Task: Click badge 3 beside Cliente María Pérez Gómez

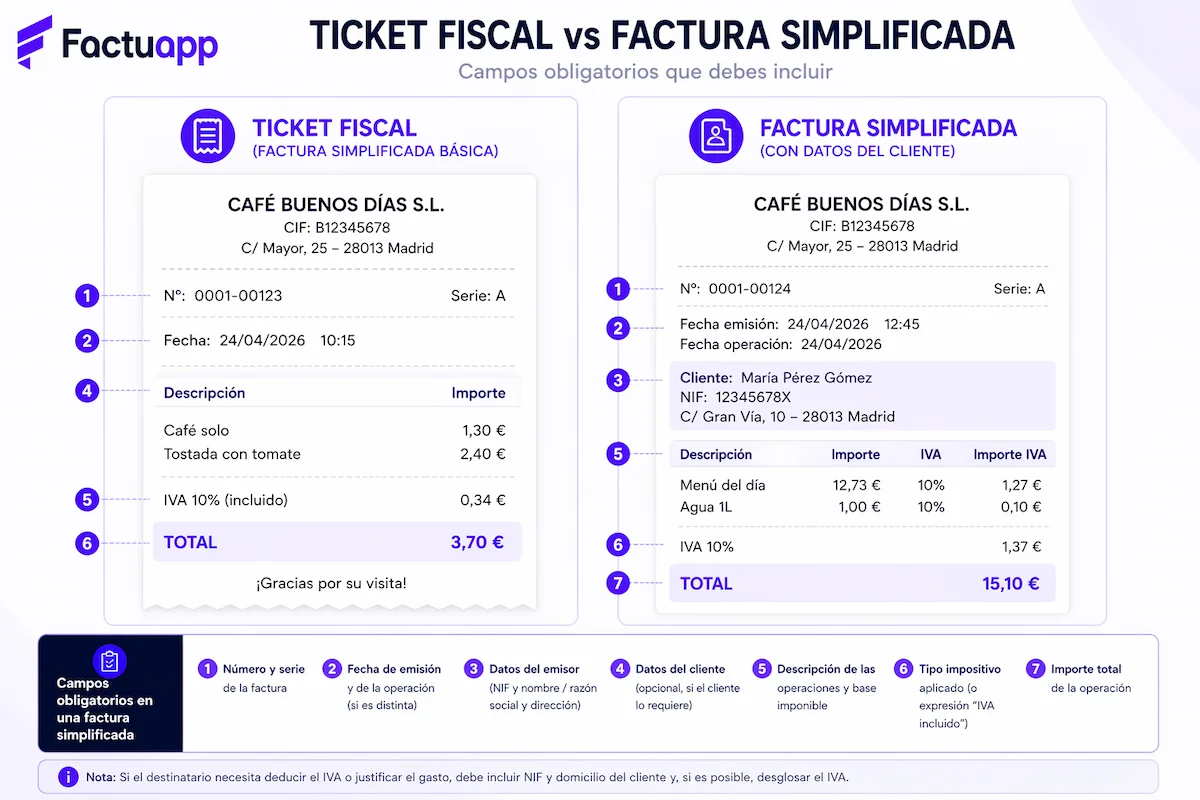Action: coord(619,380)
